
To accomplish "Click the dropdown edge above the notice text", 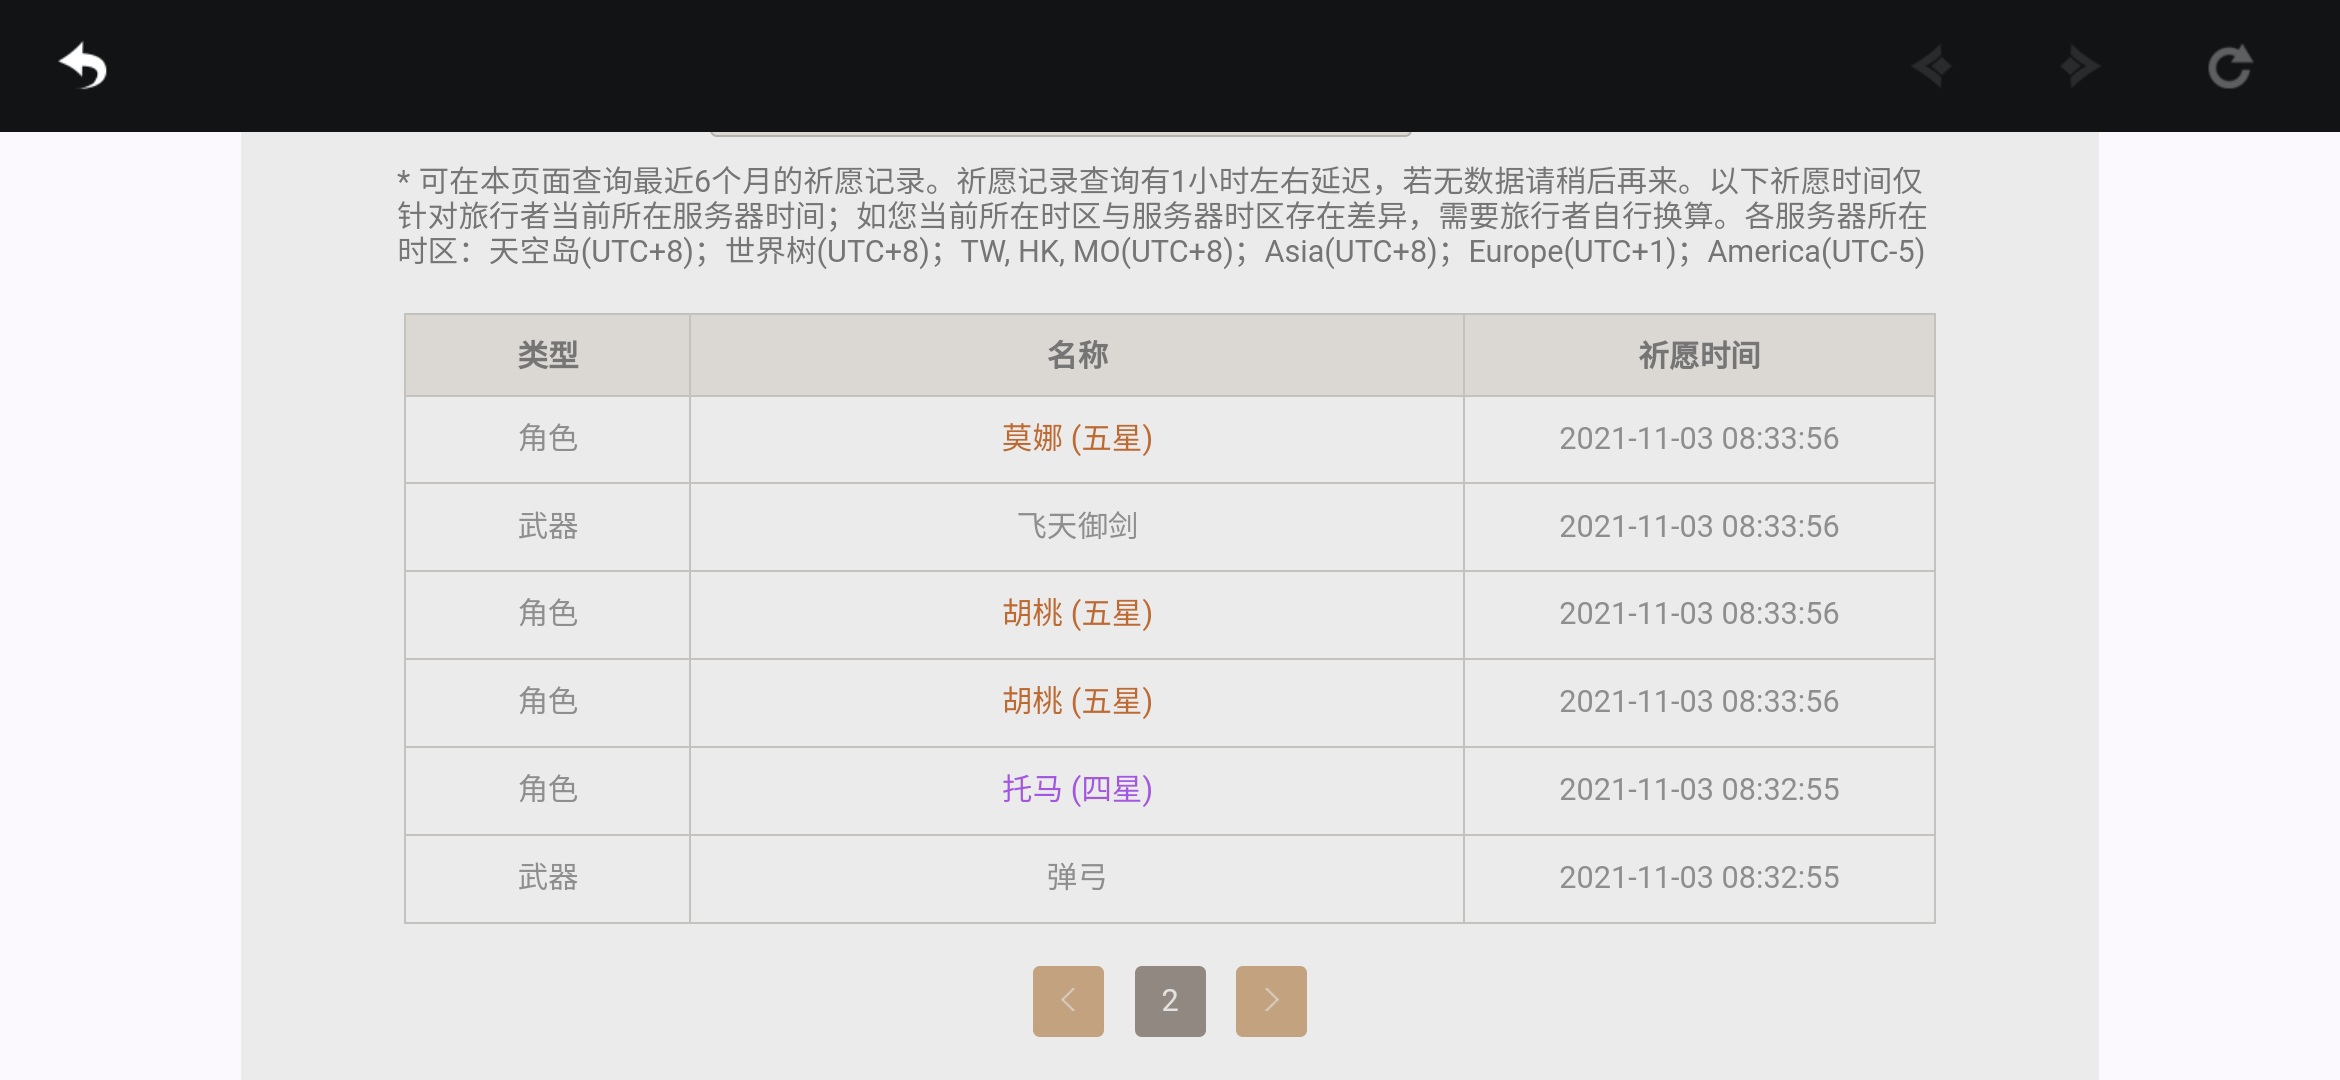I will [1060, 133].
